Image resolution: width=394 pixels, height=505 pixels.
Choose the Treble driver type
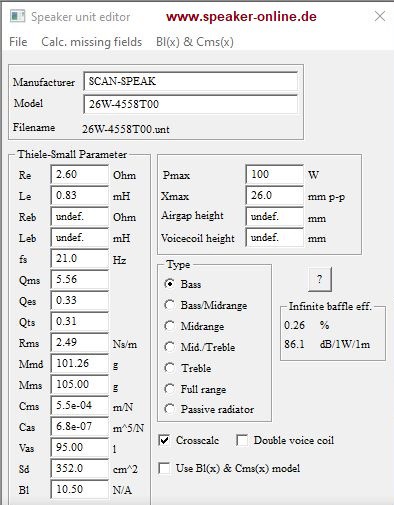170,368
